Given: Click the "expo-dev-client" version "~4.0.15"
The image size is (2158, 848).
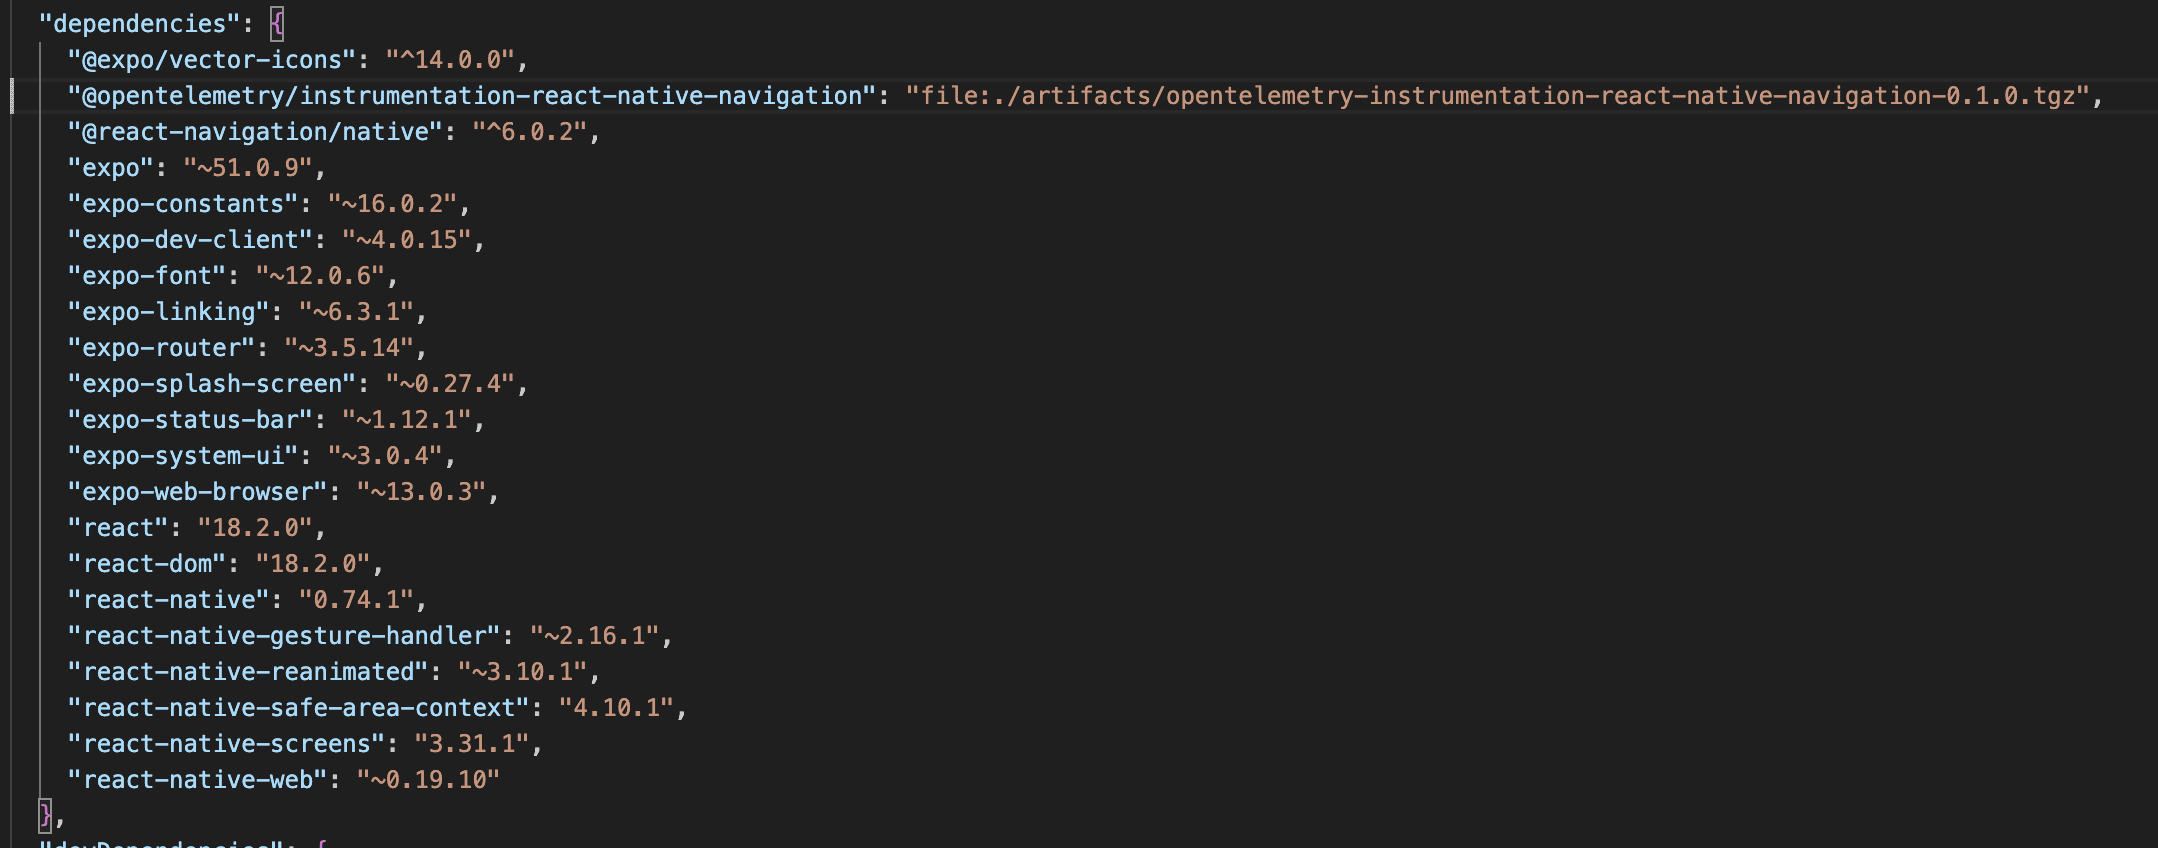Looking at the screenshot, I should click(407, 240).
